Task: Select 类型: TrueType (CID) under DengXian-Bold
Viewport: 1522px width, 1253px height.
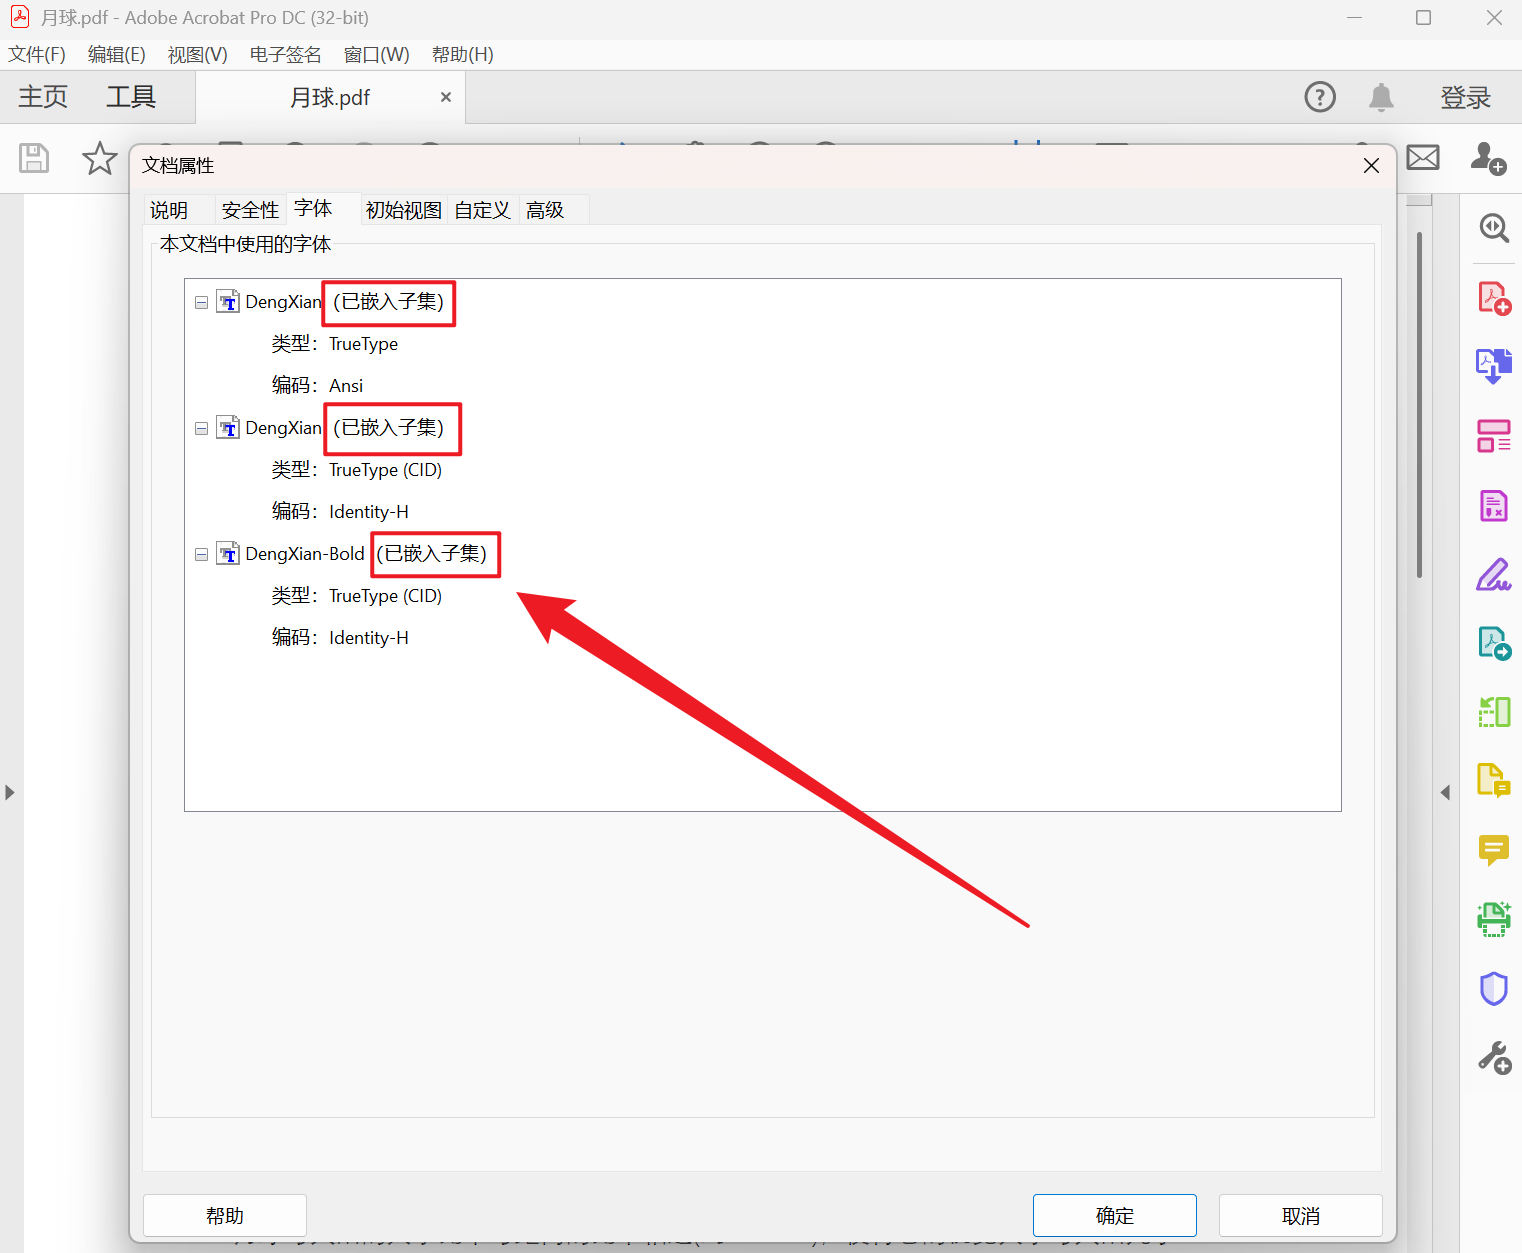Action: tap(357, 596)
